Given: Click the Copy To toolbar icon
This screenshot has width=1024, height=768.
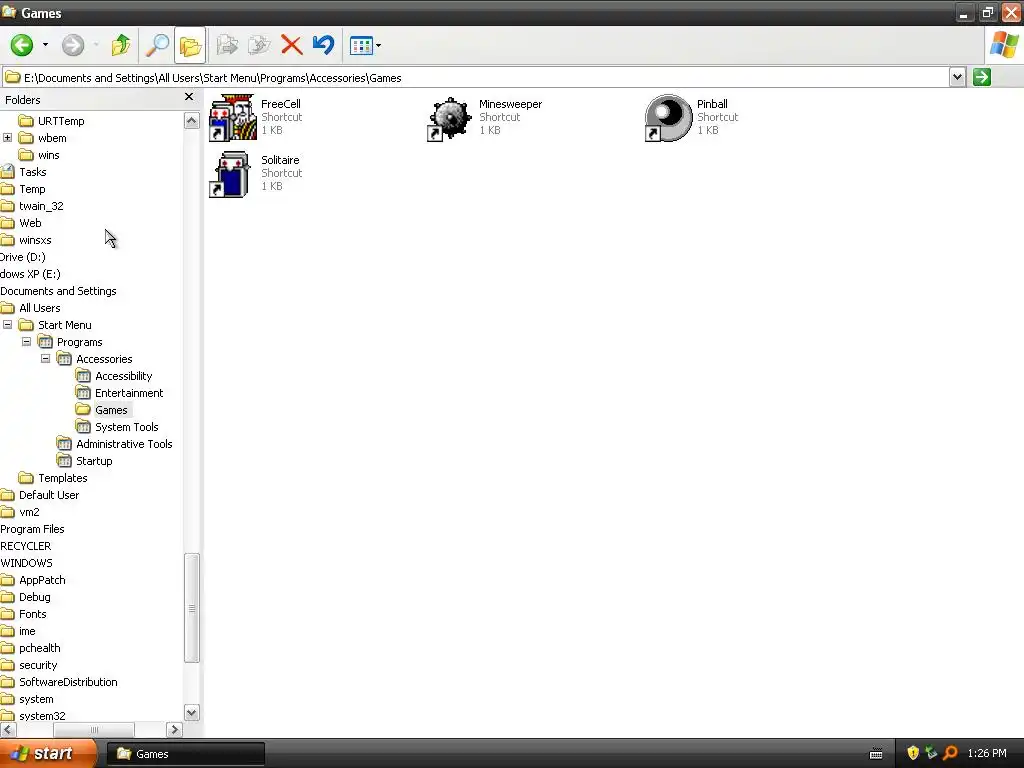Looking at the screenshot, I should (259, 45).
